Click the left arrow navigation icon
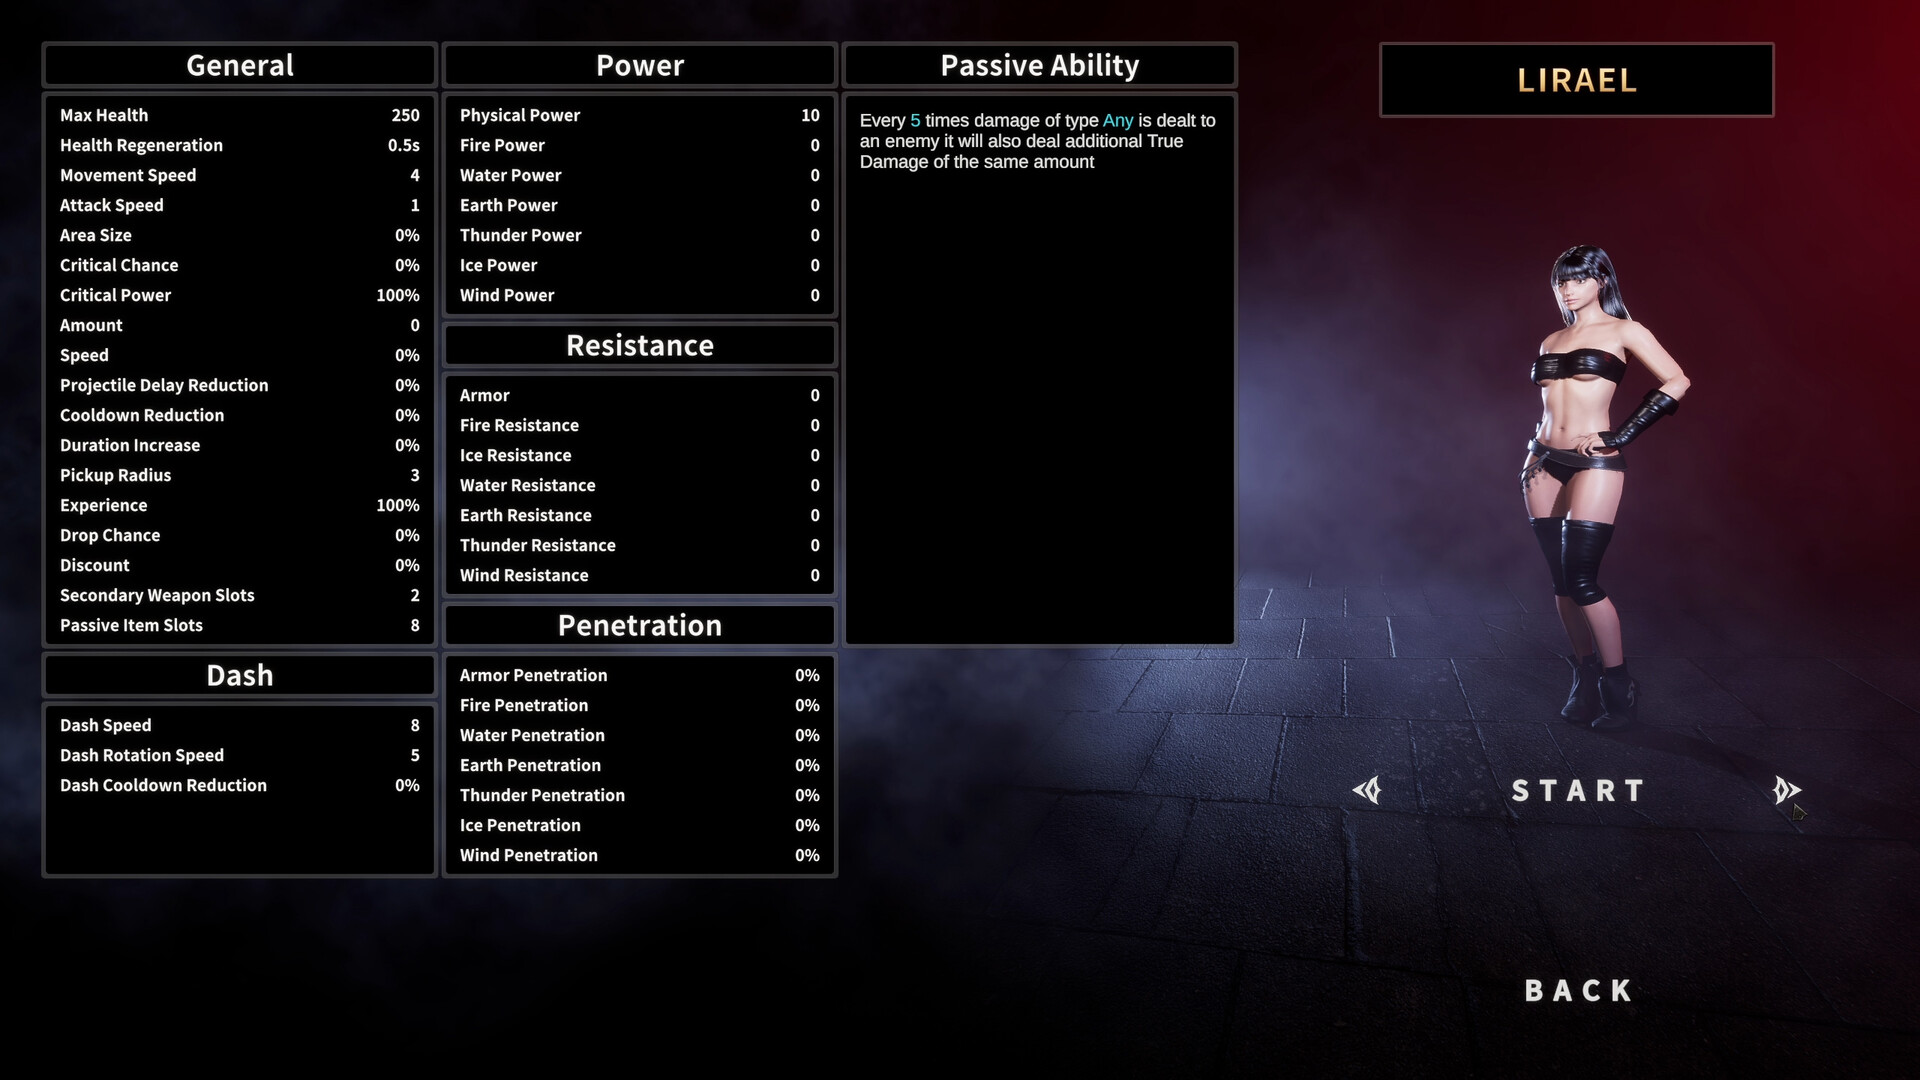The height and width of the screenshot is (1080, 1920). click(x=1367, y=789)
